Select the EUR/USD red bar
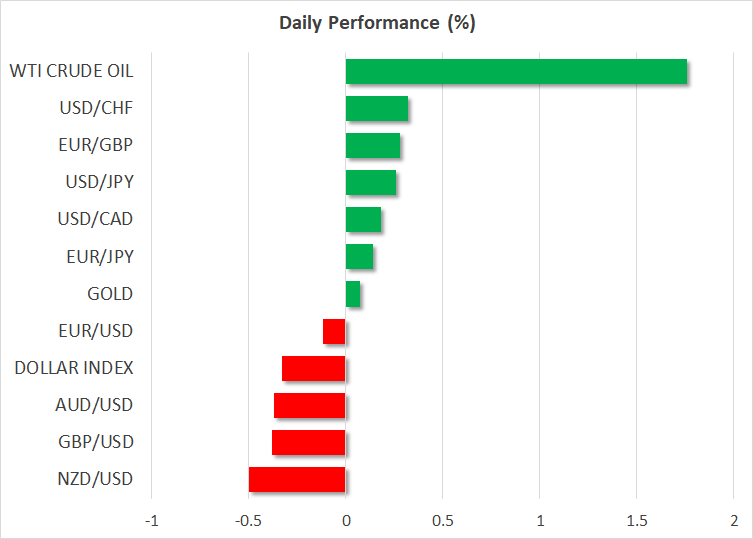 coord(334,331)
